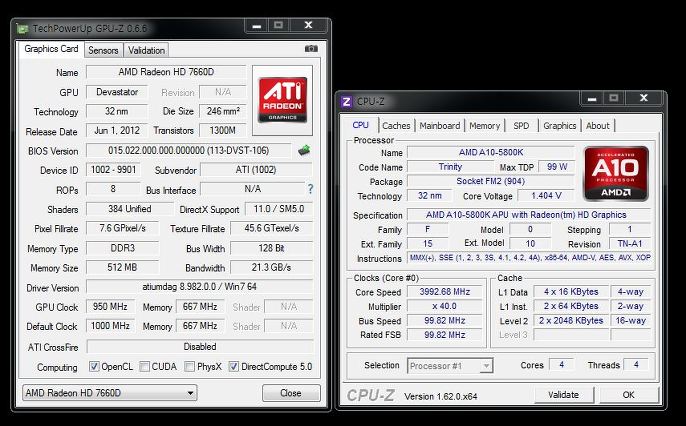The image size is (686, 426).
Task: Click the Default Clock value 1000 MHz
Action: coord(110,326)
